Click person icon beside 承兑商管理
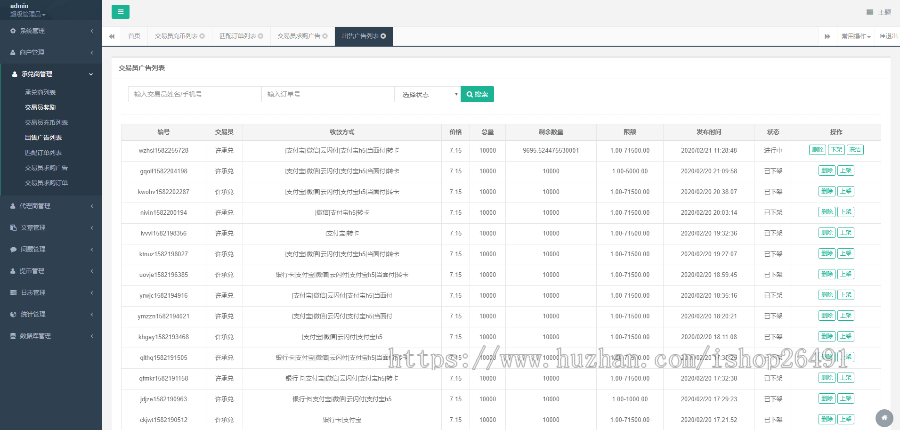 click(14, 74)
